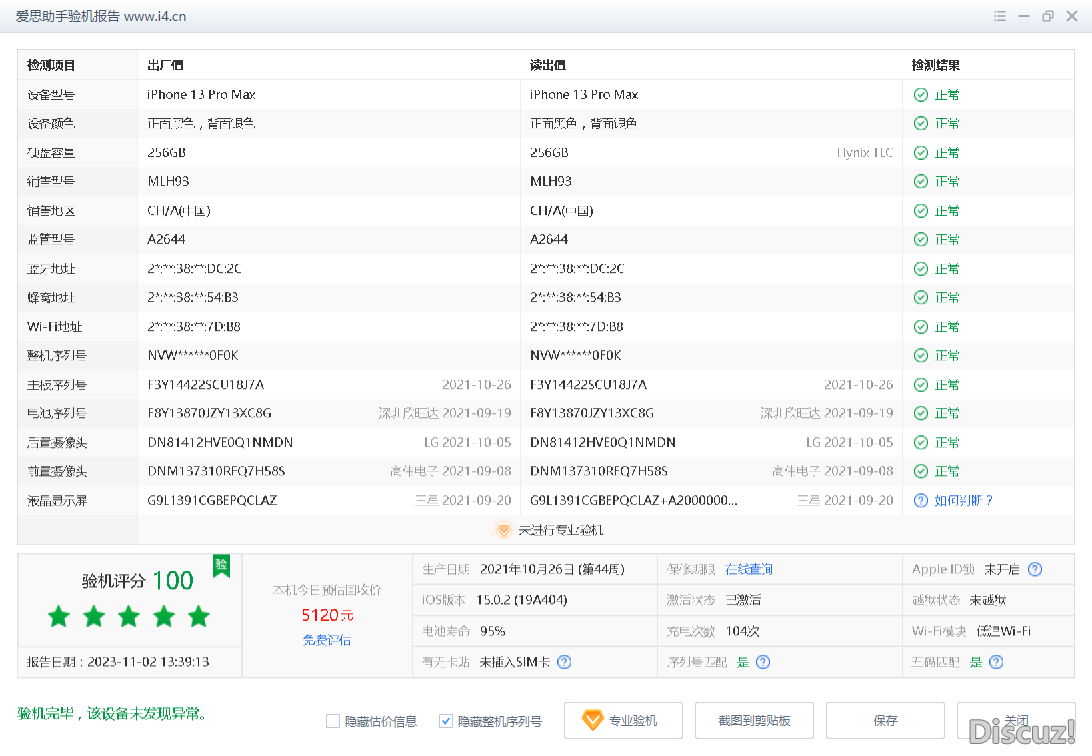Select the 读出值 column header
The image size is (1092, 756).
tap(547, 65)
